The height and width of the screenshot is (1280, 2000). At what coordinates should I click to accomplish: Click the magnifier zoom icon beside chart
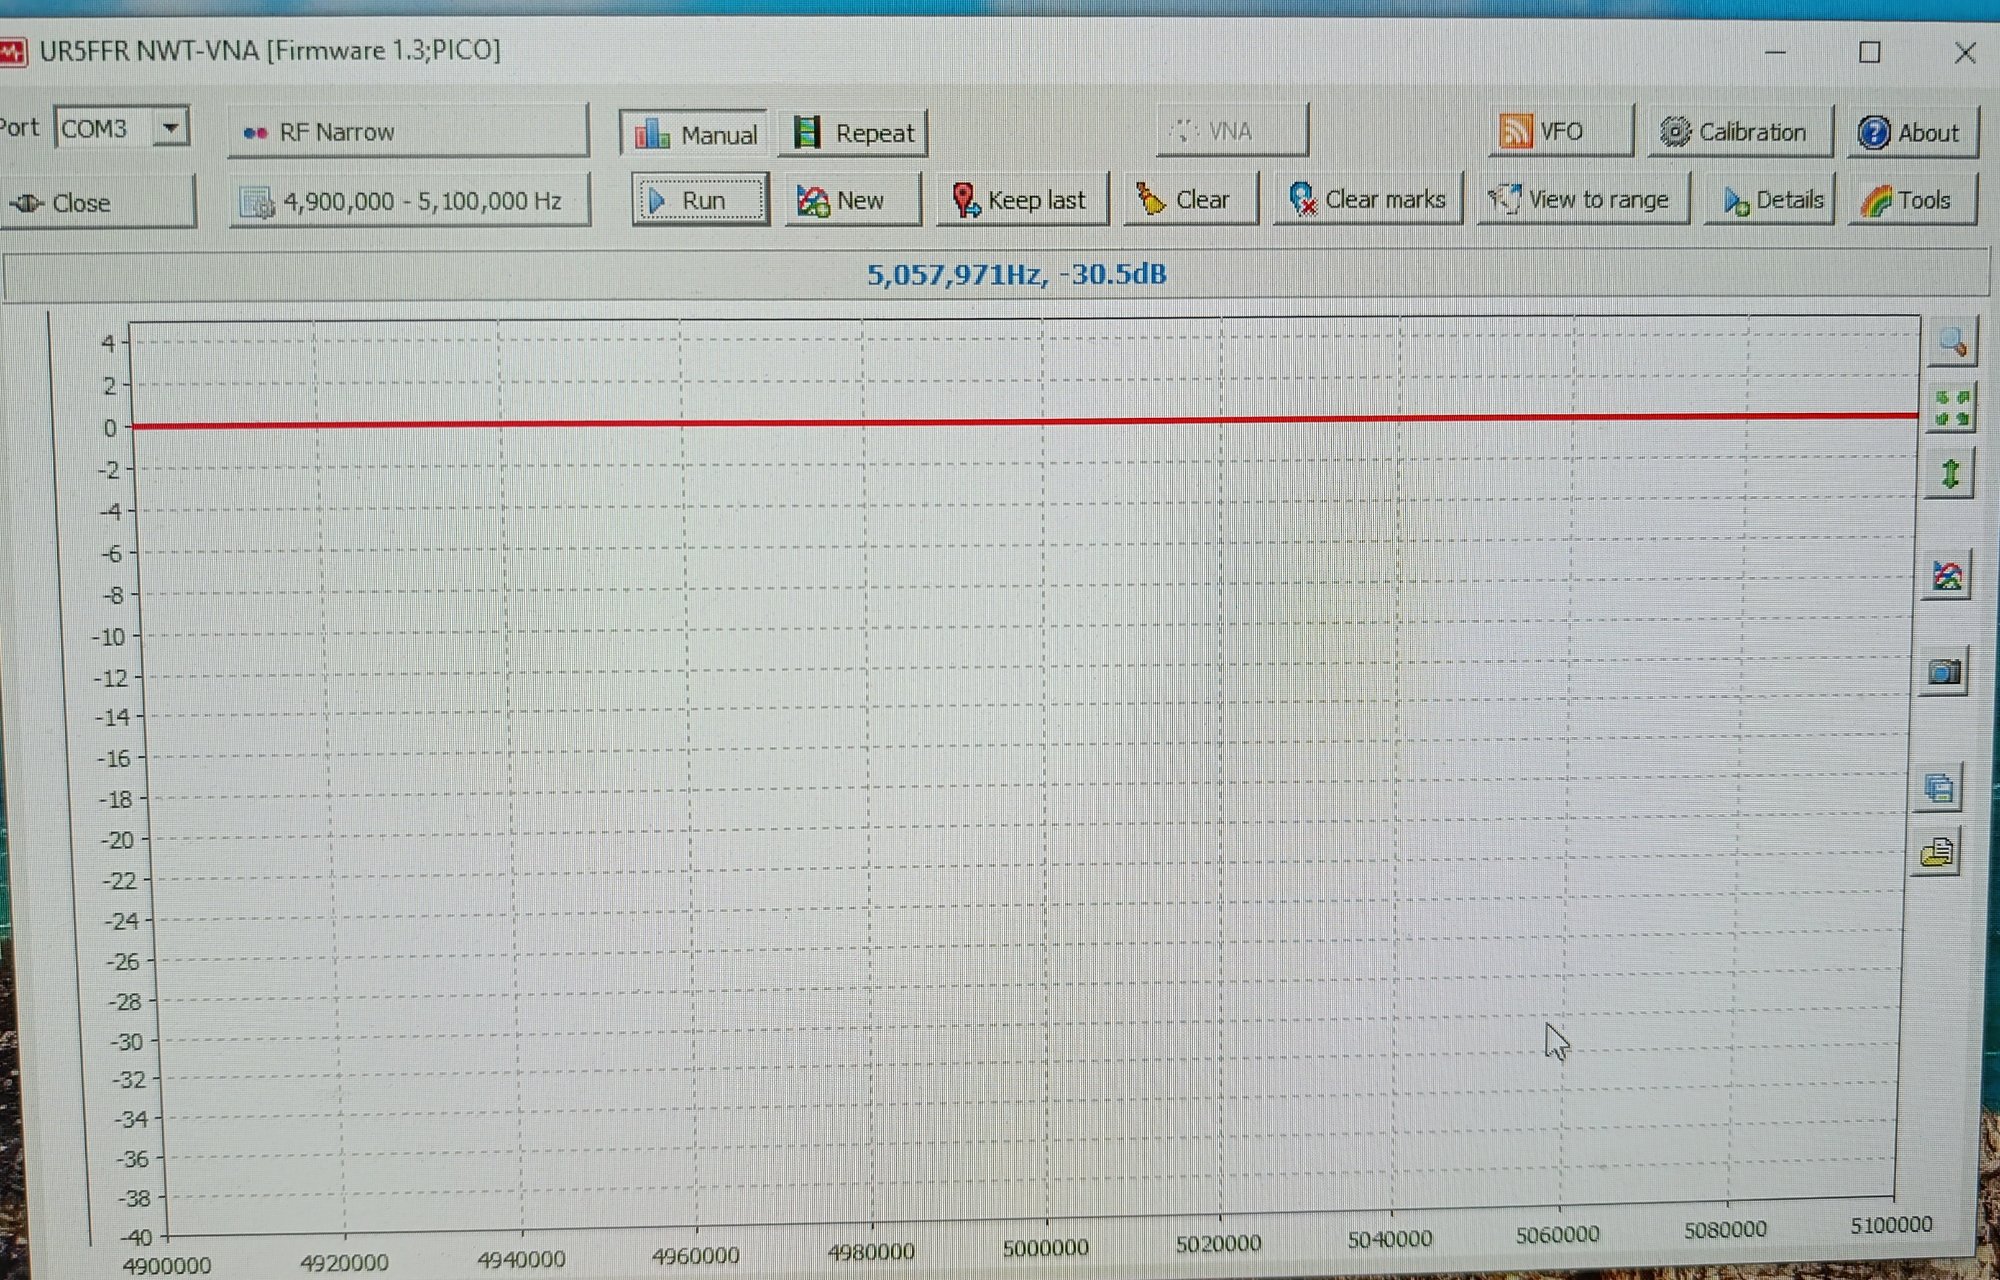1951,343
